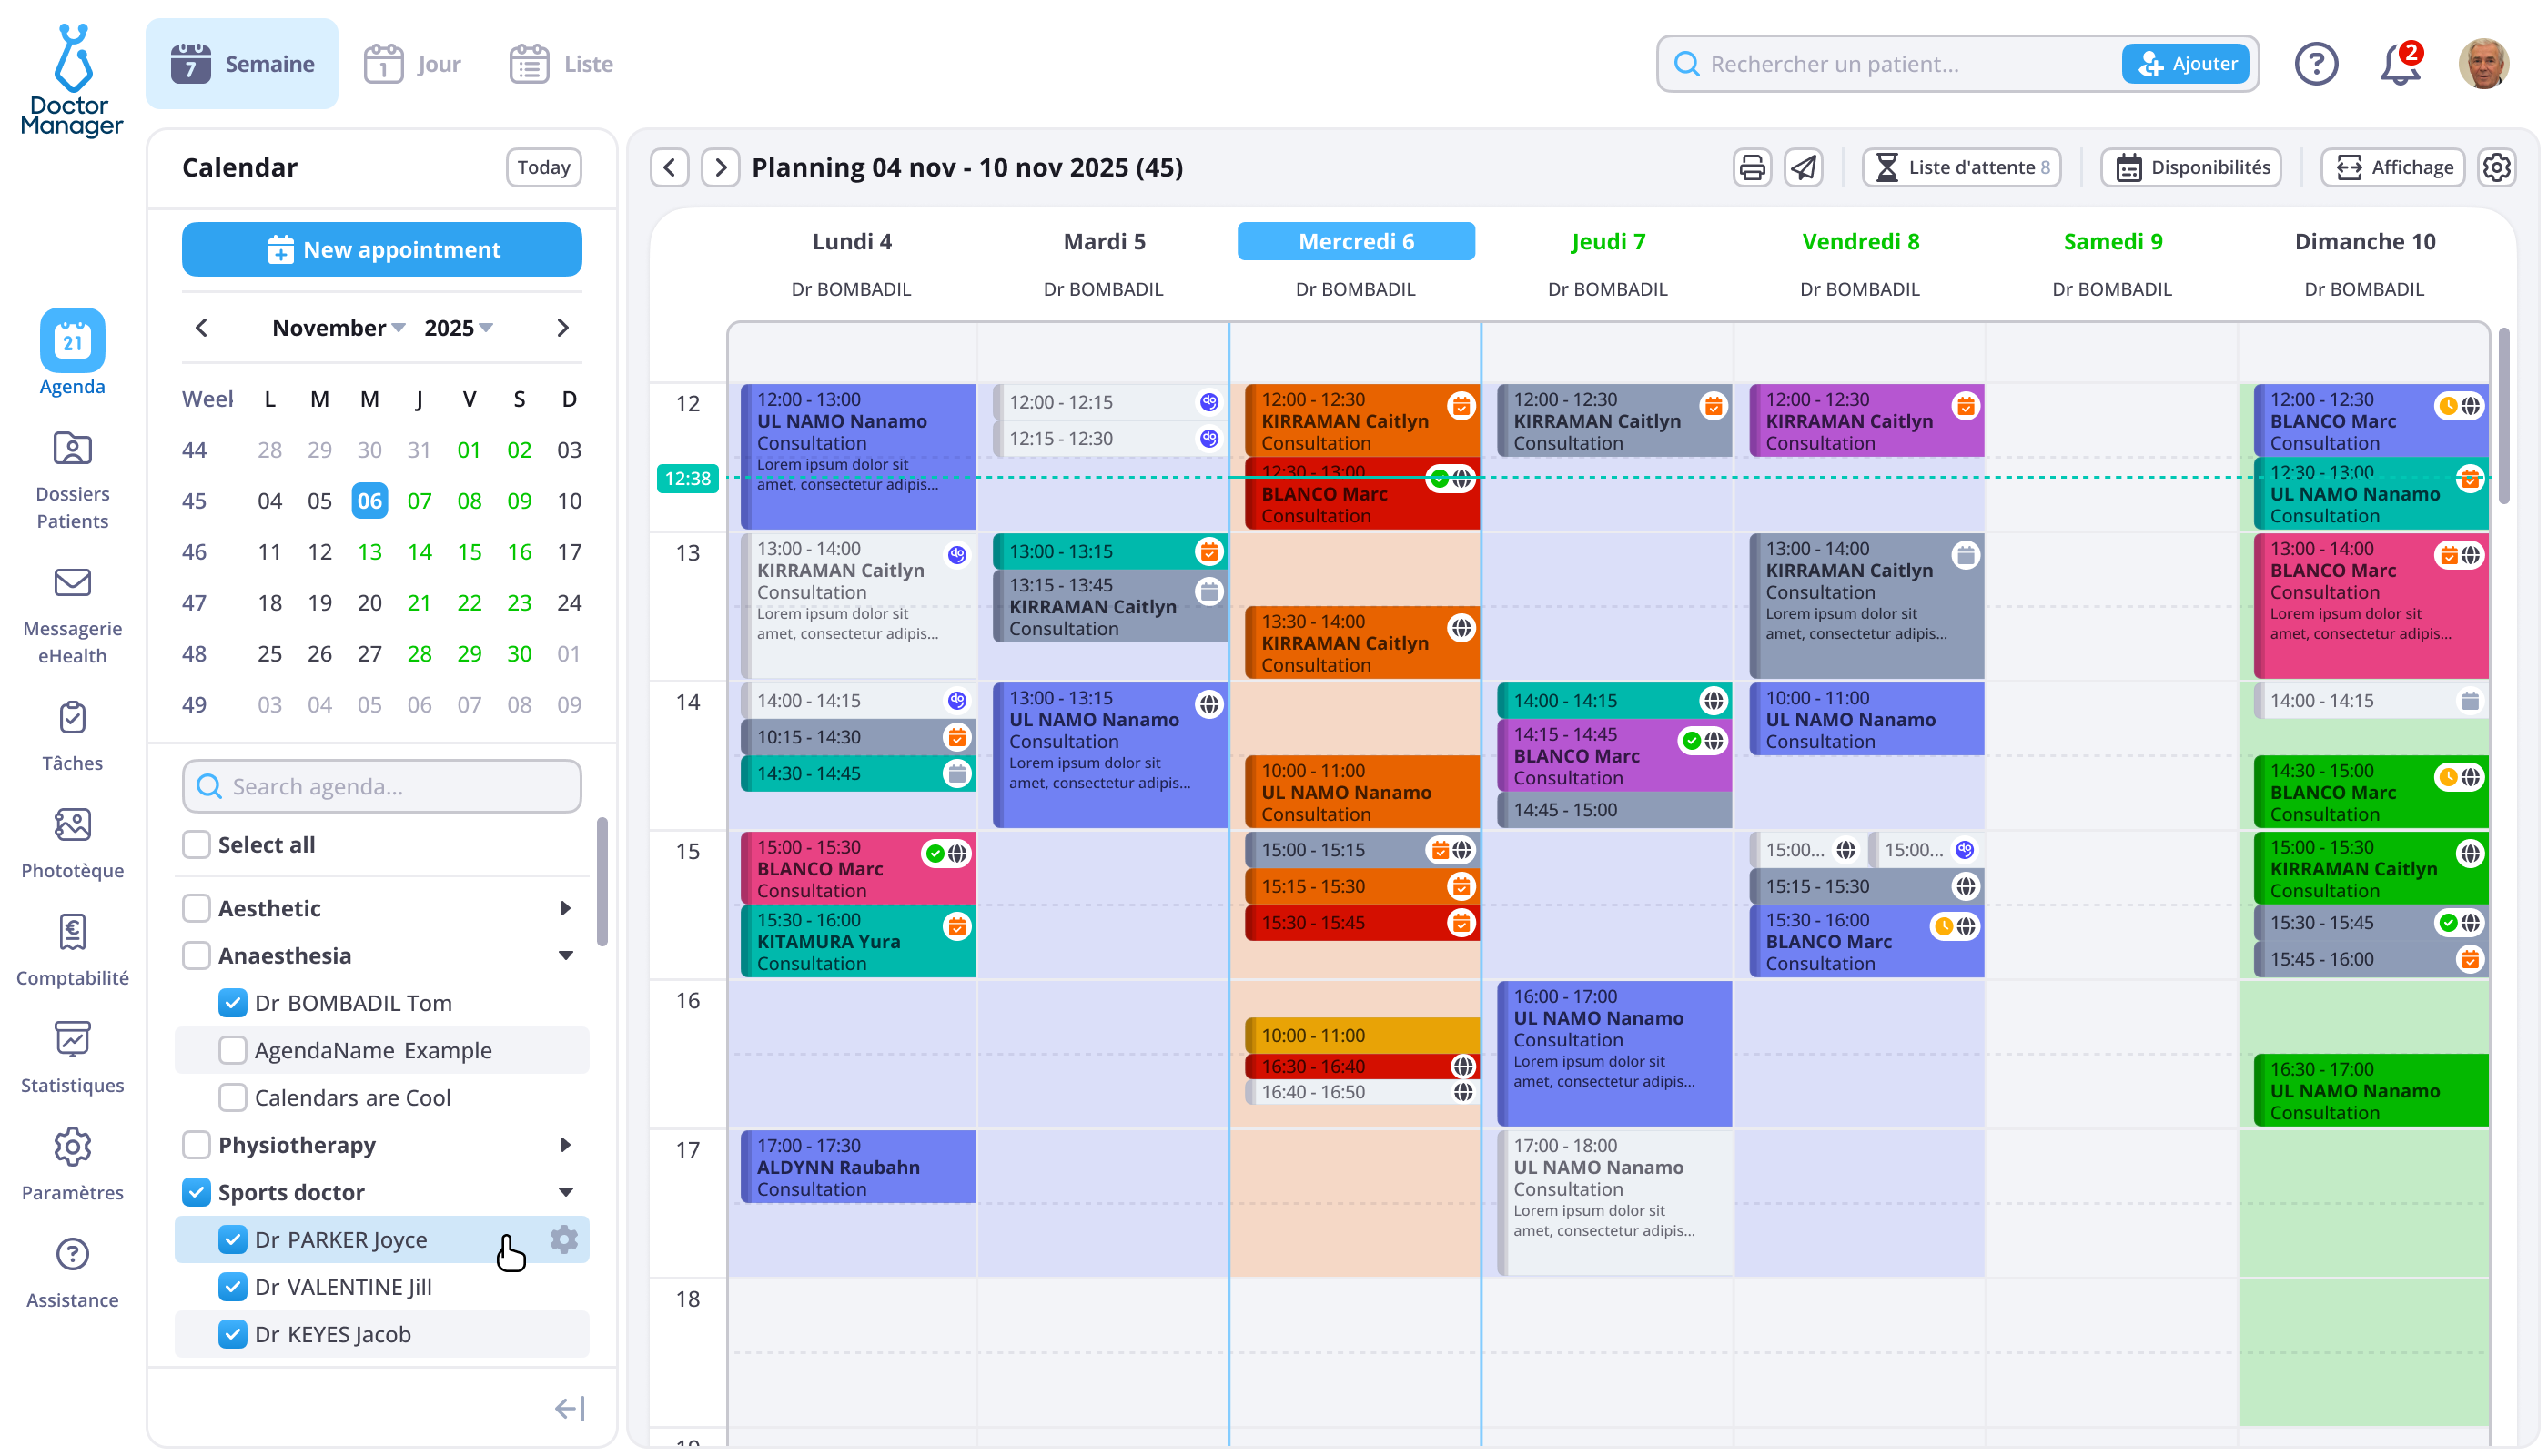
Task: Open the Liste d'attente button
Action: 1961,167
